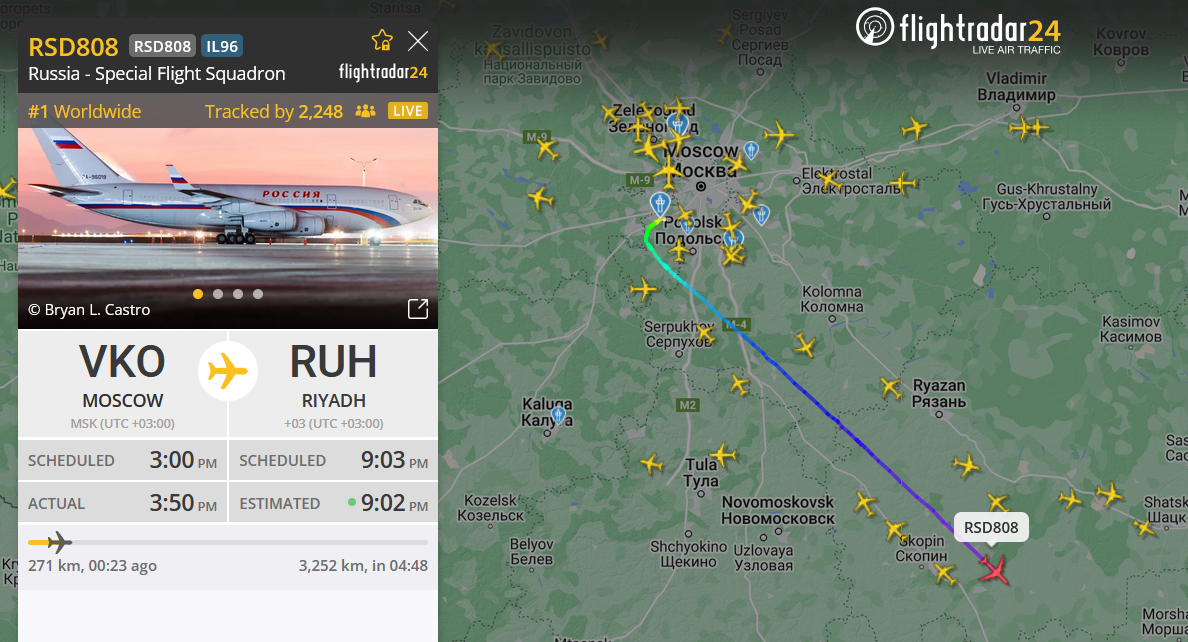The width and height of the screenshot is (1188, 642).
Task: Open the aircraft photo in external link
Action: tap(418, 308)
